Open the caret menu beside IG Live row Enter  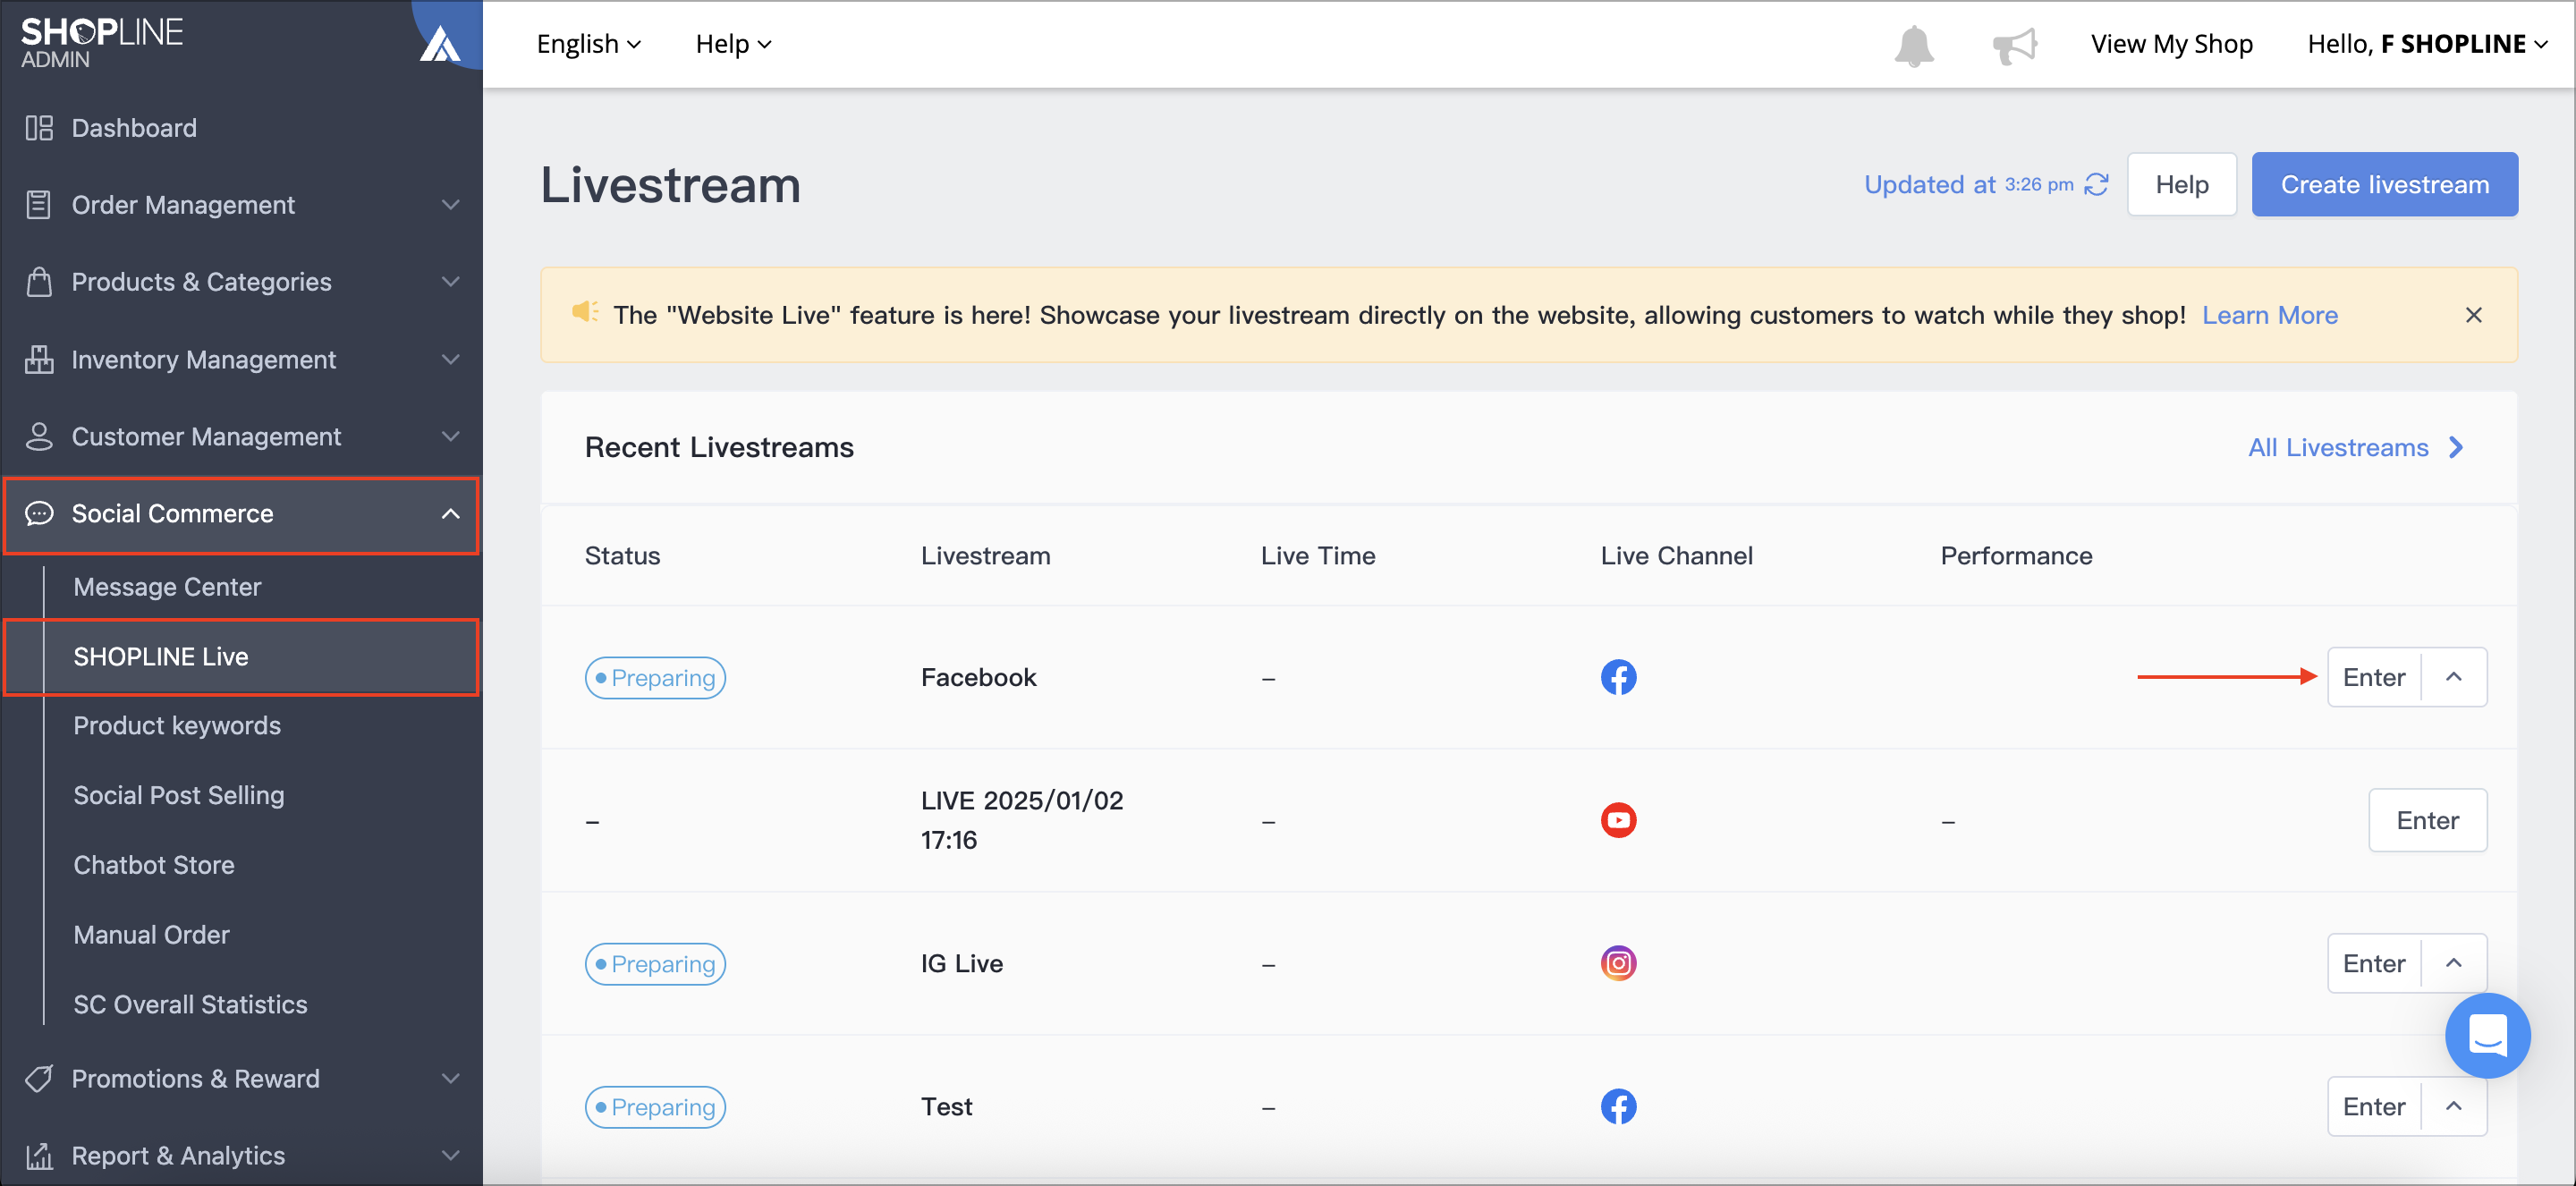pyautogui.click(x=2453, y=963)
